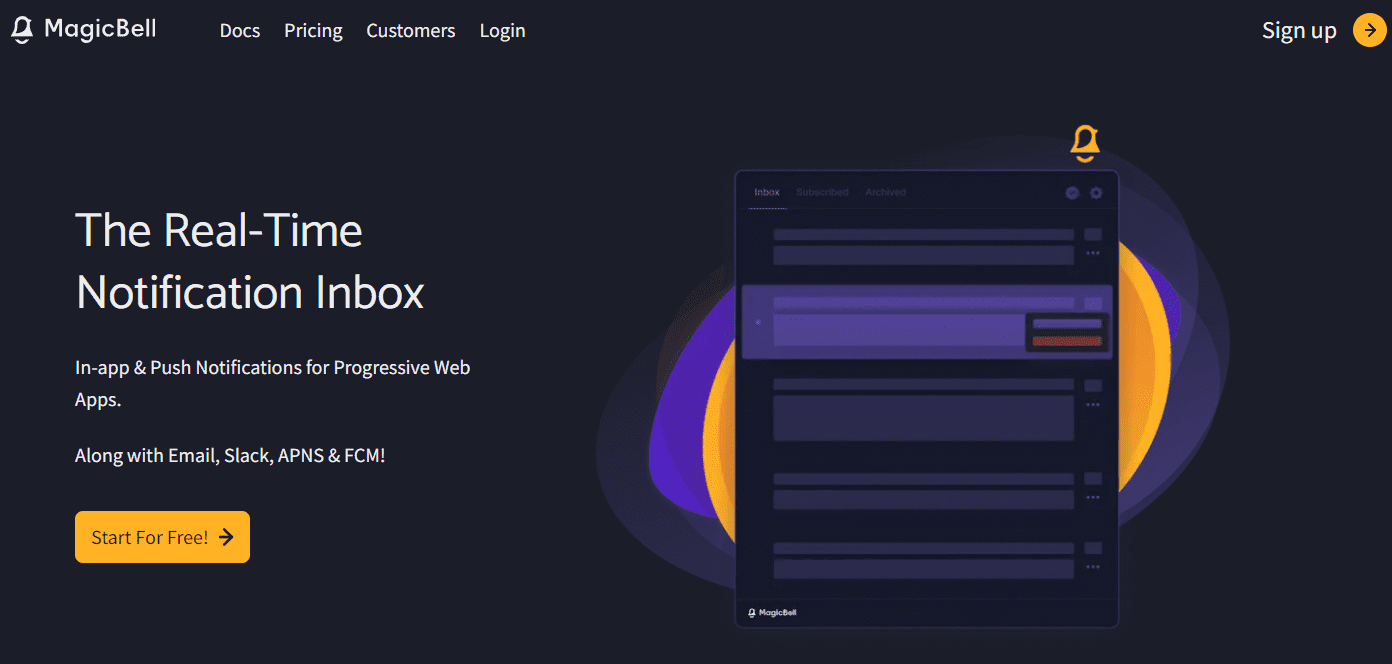
Task: Click the mark-all-read check icon in mockup
Action: (x=1072, y=193)
